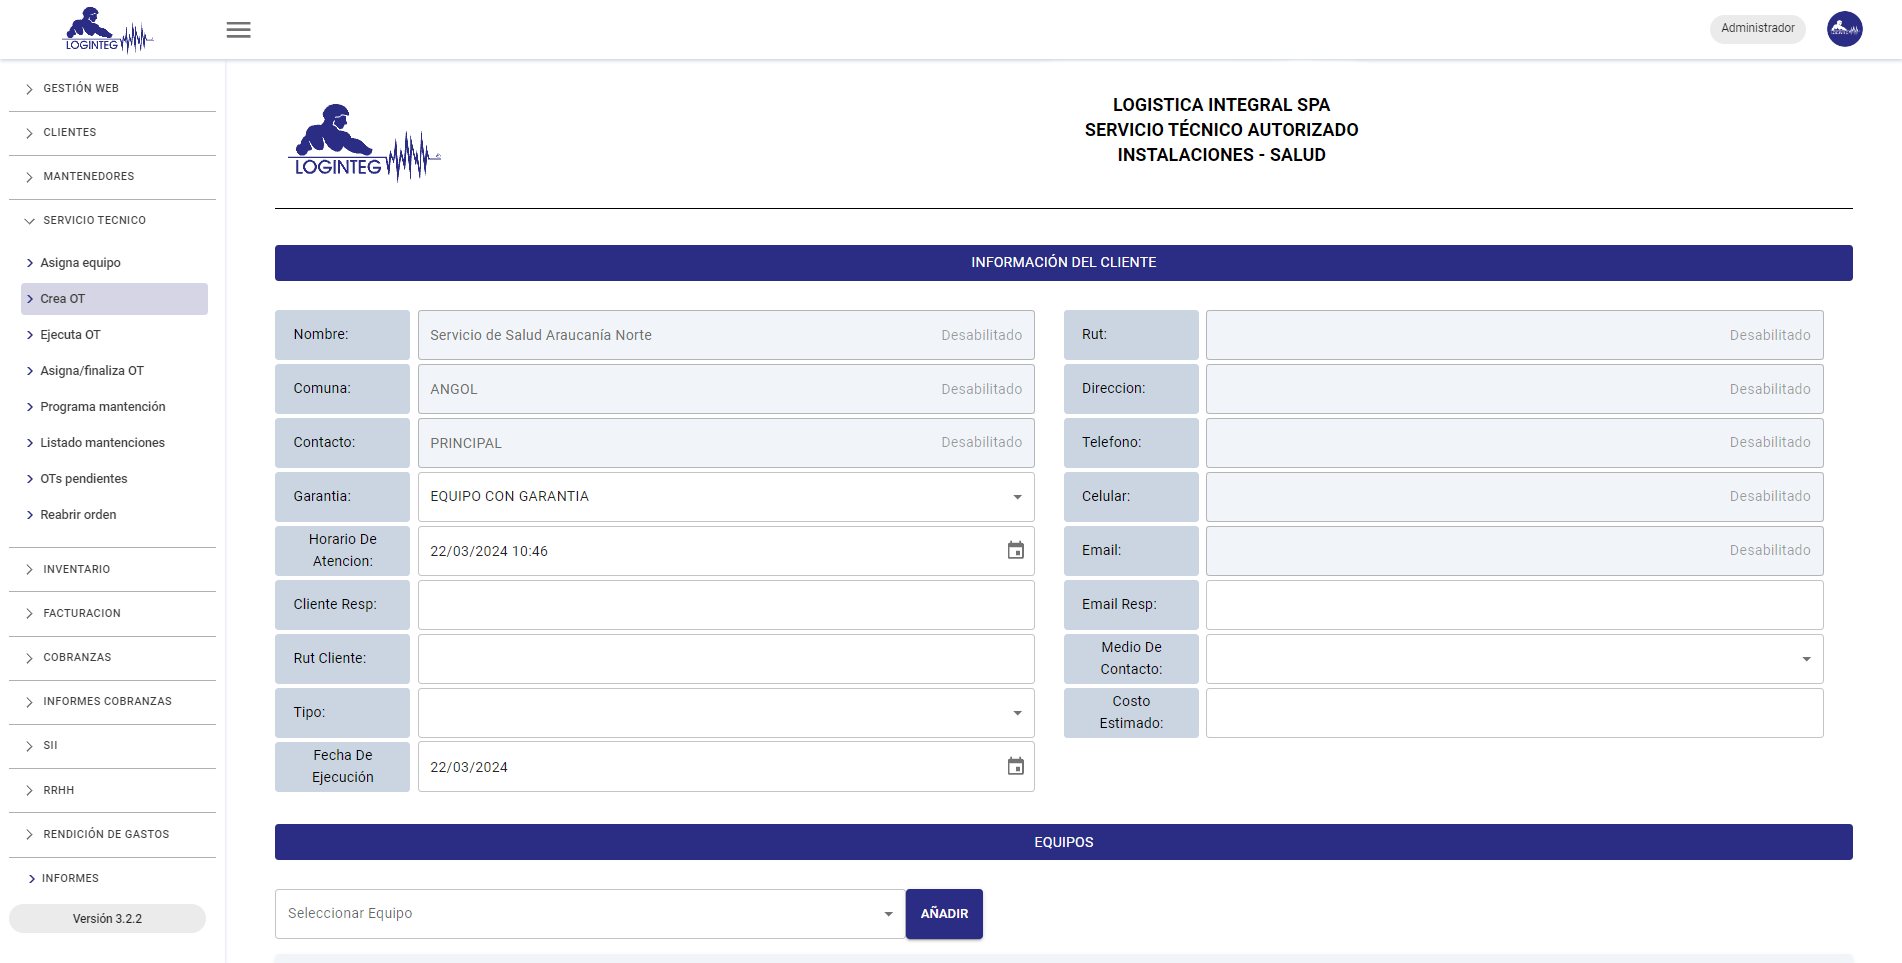Screen dimensions: 1902x963
Task: Collapse the Servicio Tecnico menu section
Action: (x=94, y=220)
